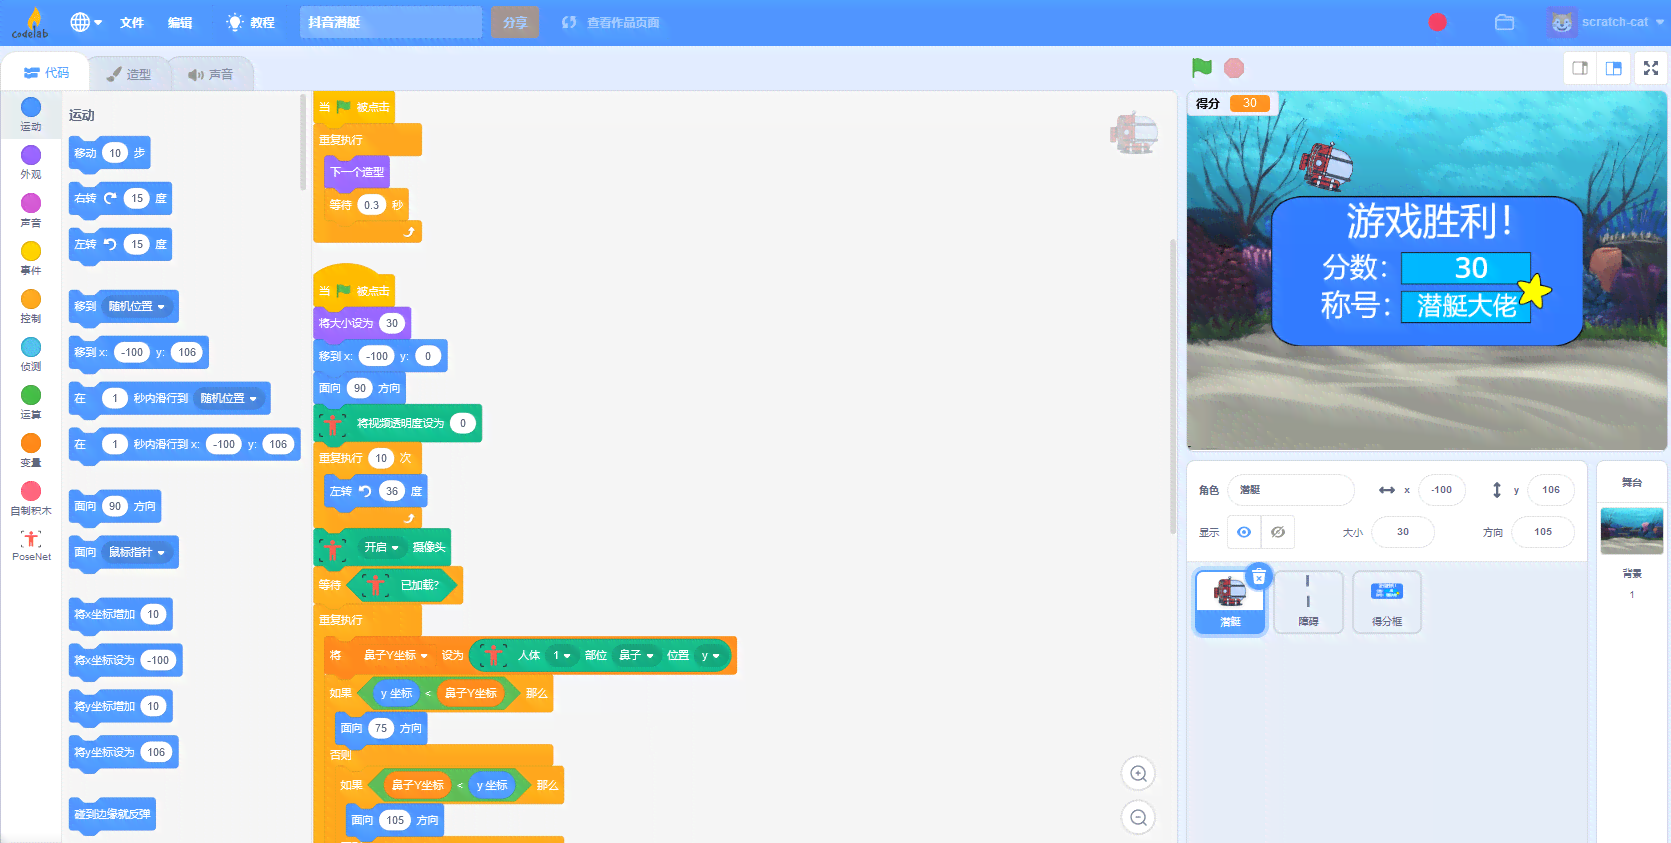Hide the sprite with crossed eye icon
Viewport: 1671px width, 843px height.
tap(1278, 532)
